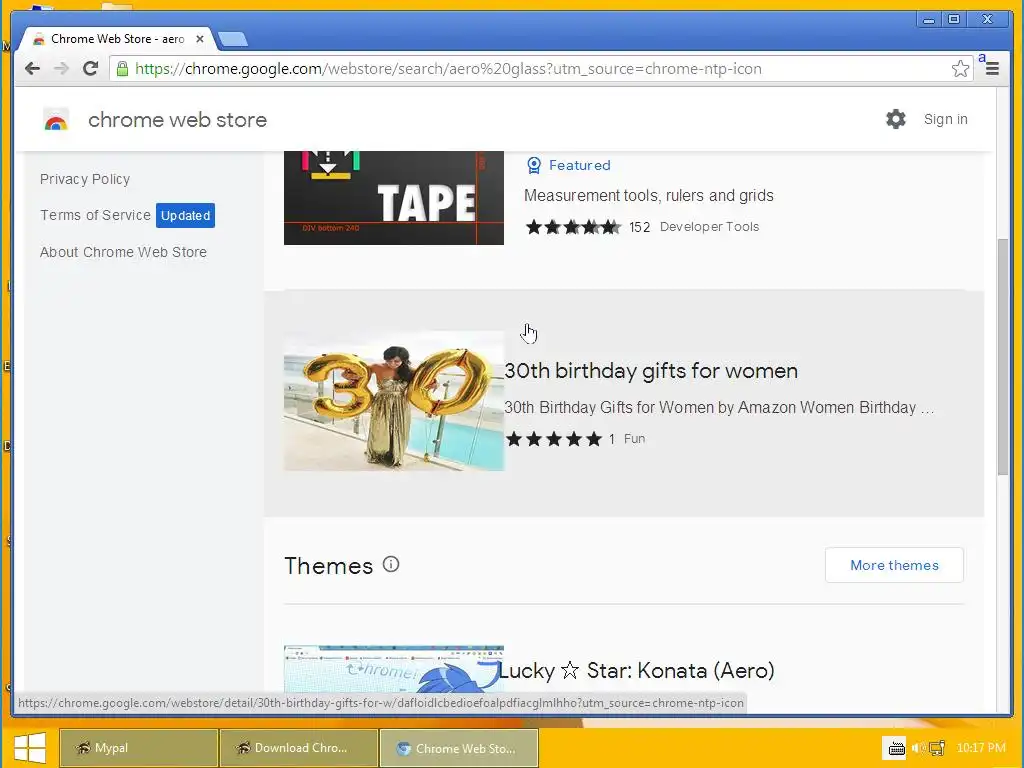This screenshot has width=1024, height=768.
Task: Click the Fun category label
Action: tap(634, 439)
